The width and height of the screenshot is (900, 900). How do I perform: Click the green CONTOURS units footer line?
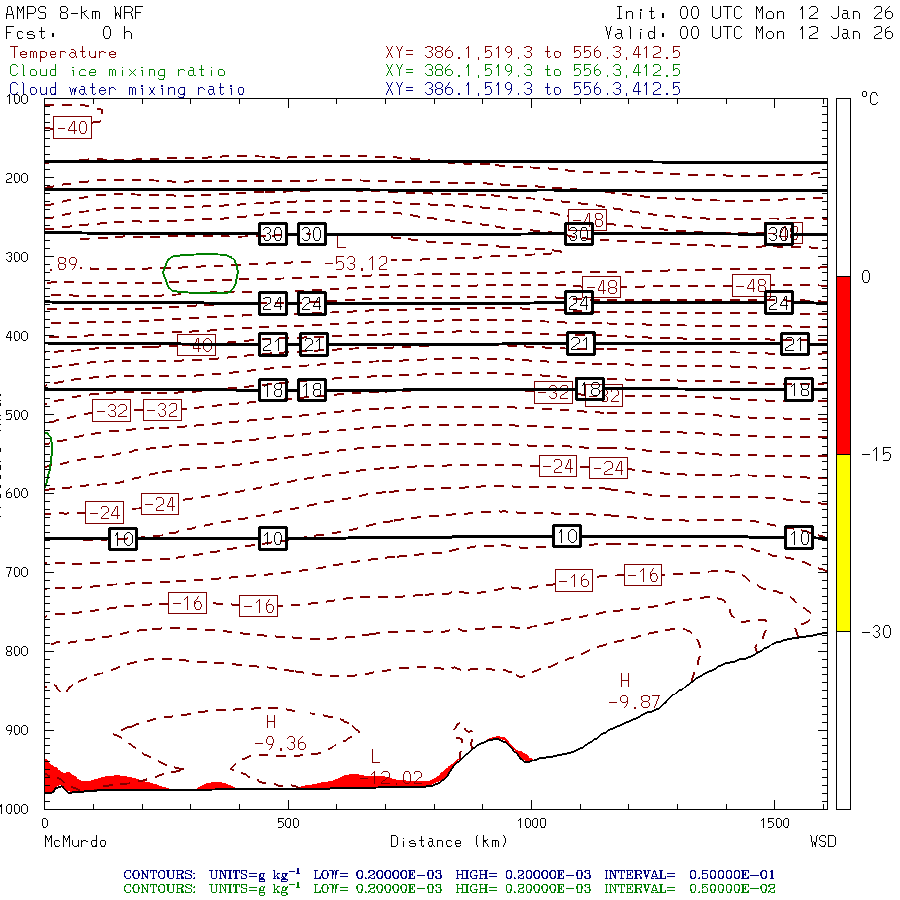pyautogui.click(x=449, y=889)
